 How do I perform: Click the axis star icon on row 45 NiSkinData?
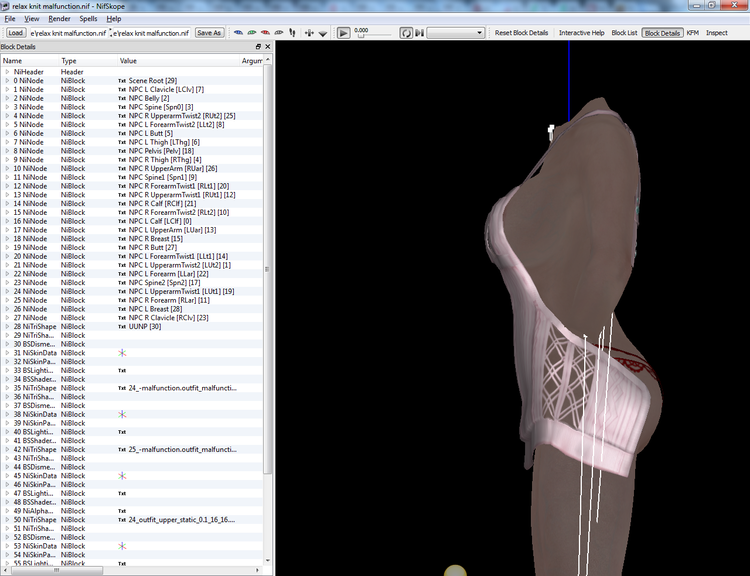point(122,476)
